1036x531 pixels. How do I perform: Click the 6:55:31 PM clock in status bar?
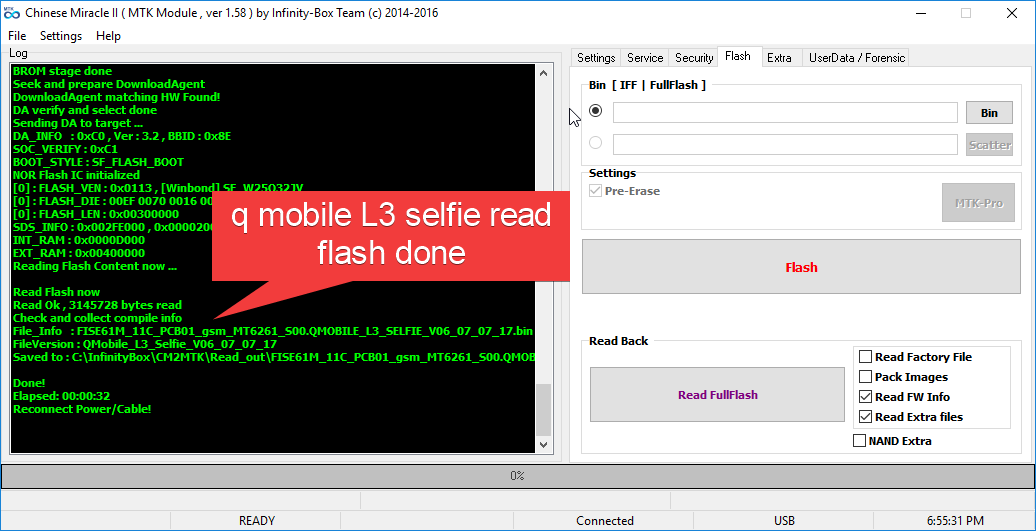click(x=955, y=520)
